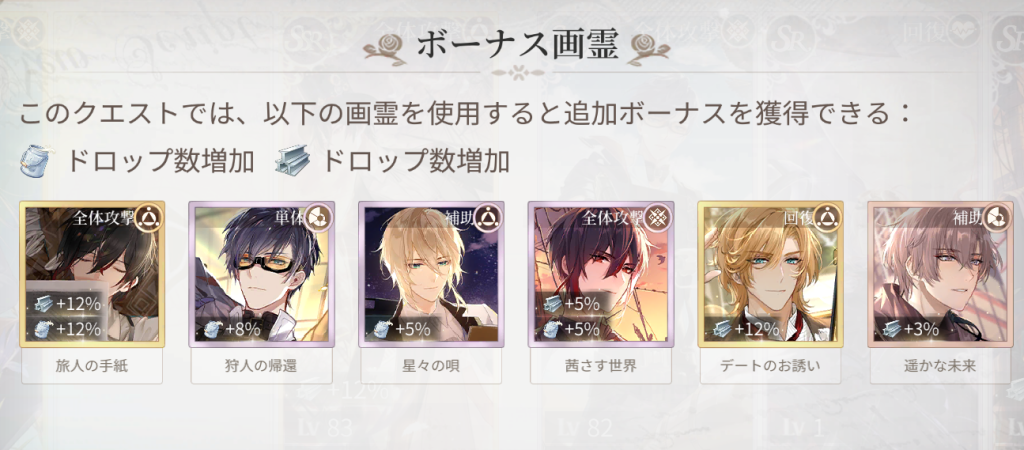Click the cross-pattern attribute icon on 茜さす世界
The width and height of the screenshot is (1024, 450).
point(657,218)
